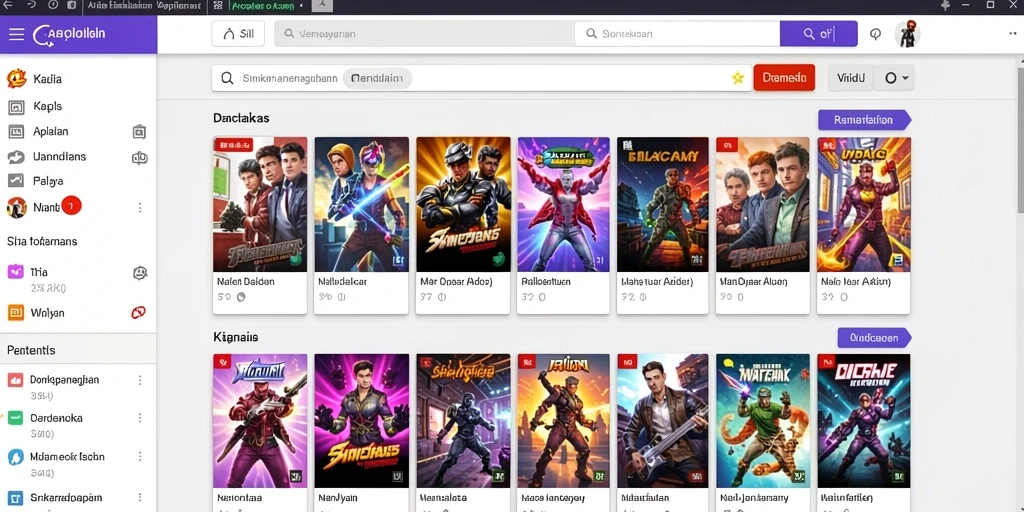Open the Wolyan sidebar entry
1024x512 pixels.
(47, 313)
